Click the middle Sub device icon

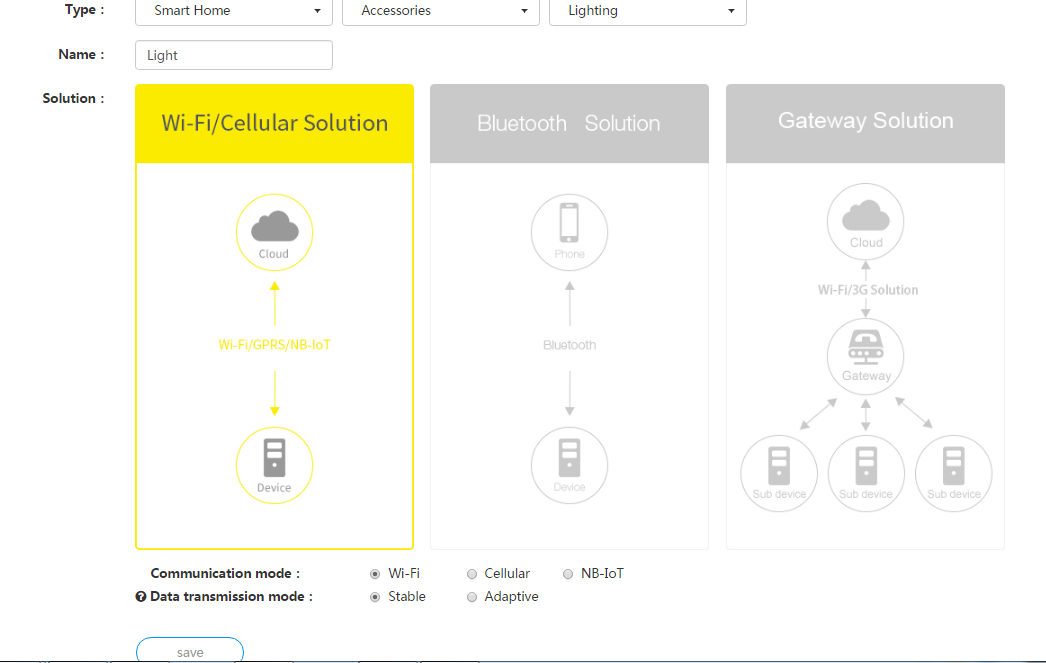coord(865,473)
